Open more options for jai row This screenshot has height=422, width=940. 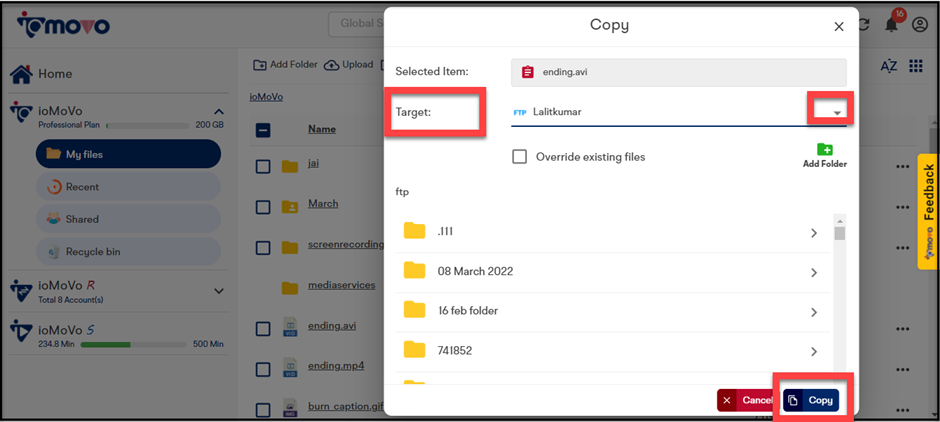[x=903, y=167]
